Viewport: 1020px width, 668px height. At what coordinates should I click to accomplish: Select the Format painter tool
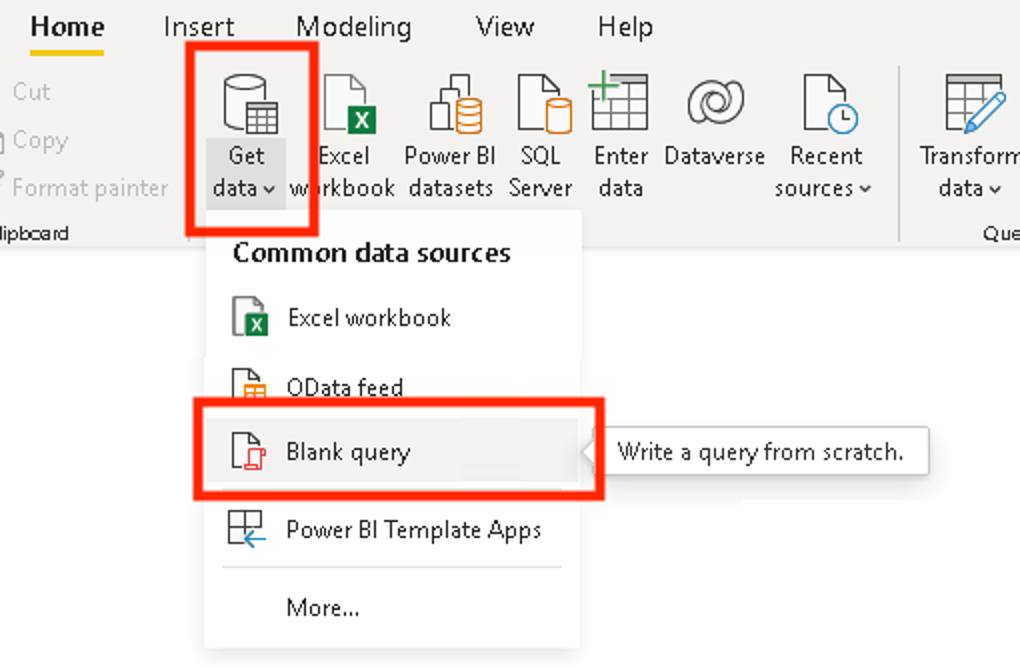[x=90, y=187]
